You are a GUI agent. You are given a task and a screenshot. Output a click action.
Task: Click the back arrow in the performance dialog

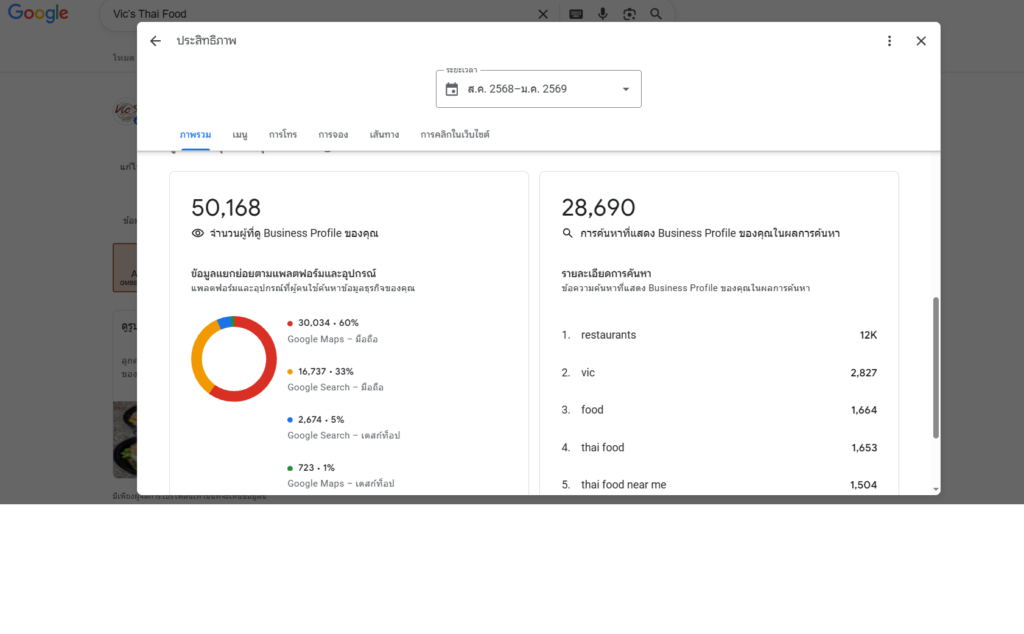(156, 41)
